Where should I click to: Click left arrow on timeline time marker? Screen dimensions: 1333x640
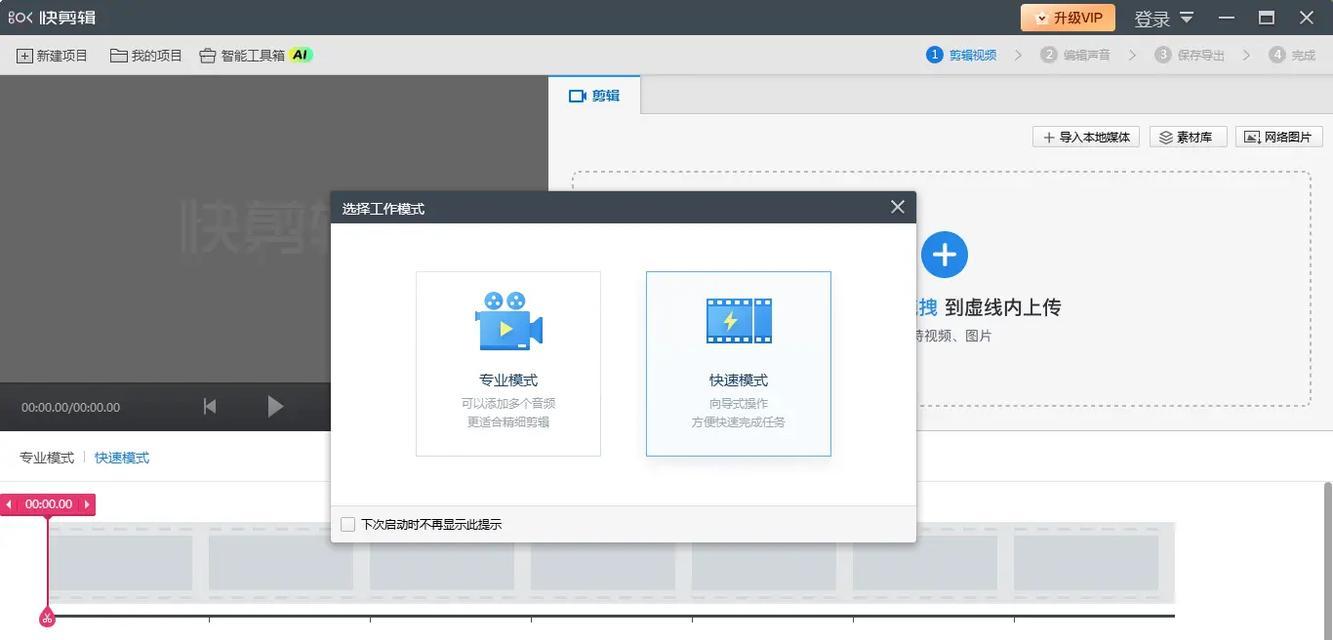9,505
